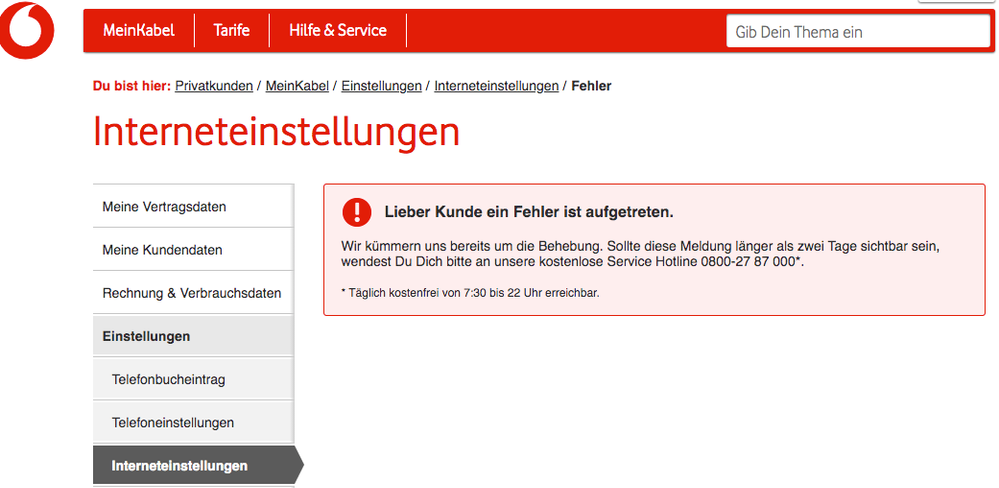Follow the Interneteinstellungen breadcrumb link
Viewport: 999px width, 488px height.
(496, 86)
